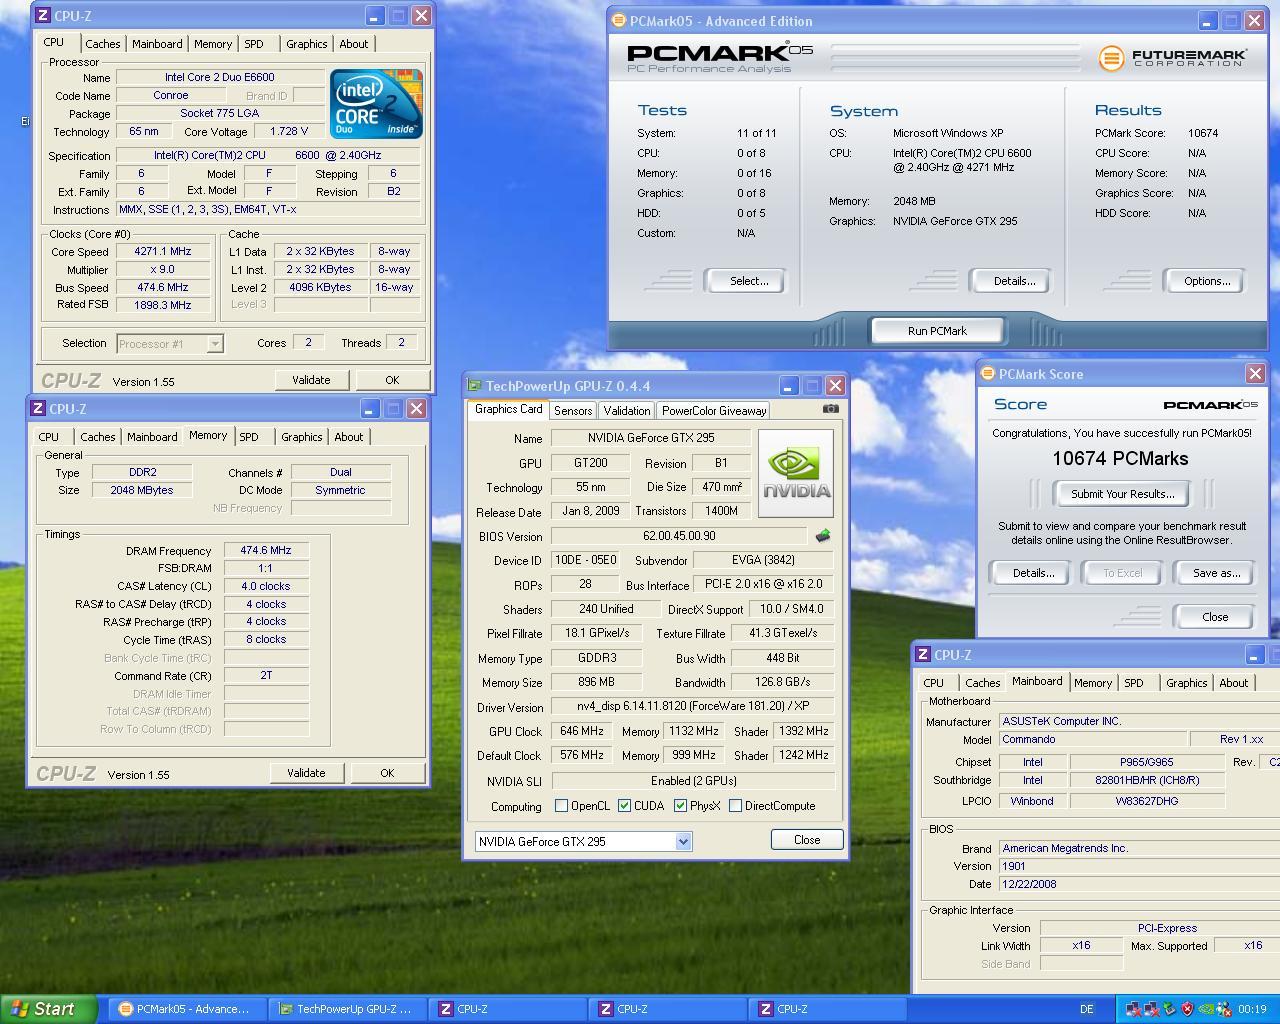This screenshot has height=1024, width=1280.
Task: Toggle the PhysX checkbox in GPU-Z
Action: point(680,806)
